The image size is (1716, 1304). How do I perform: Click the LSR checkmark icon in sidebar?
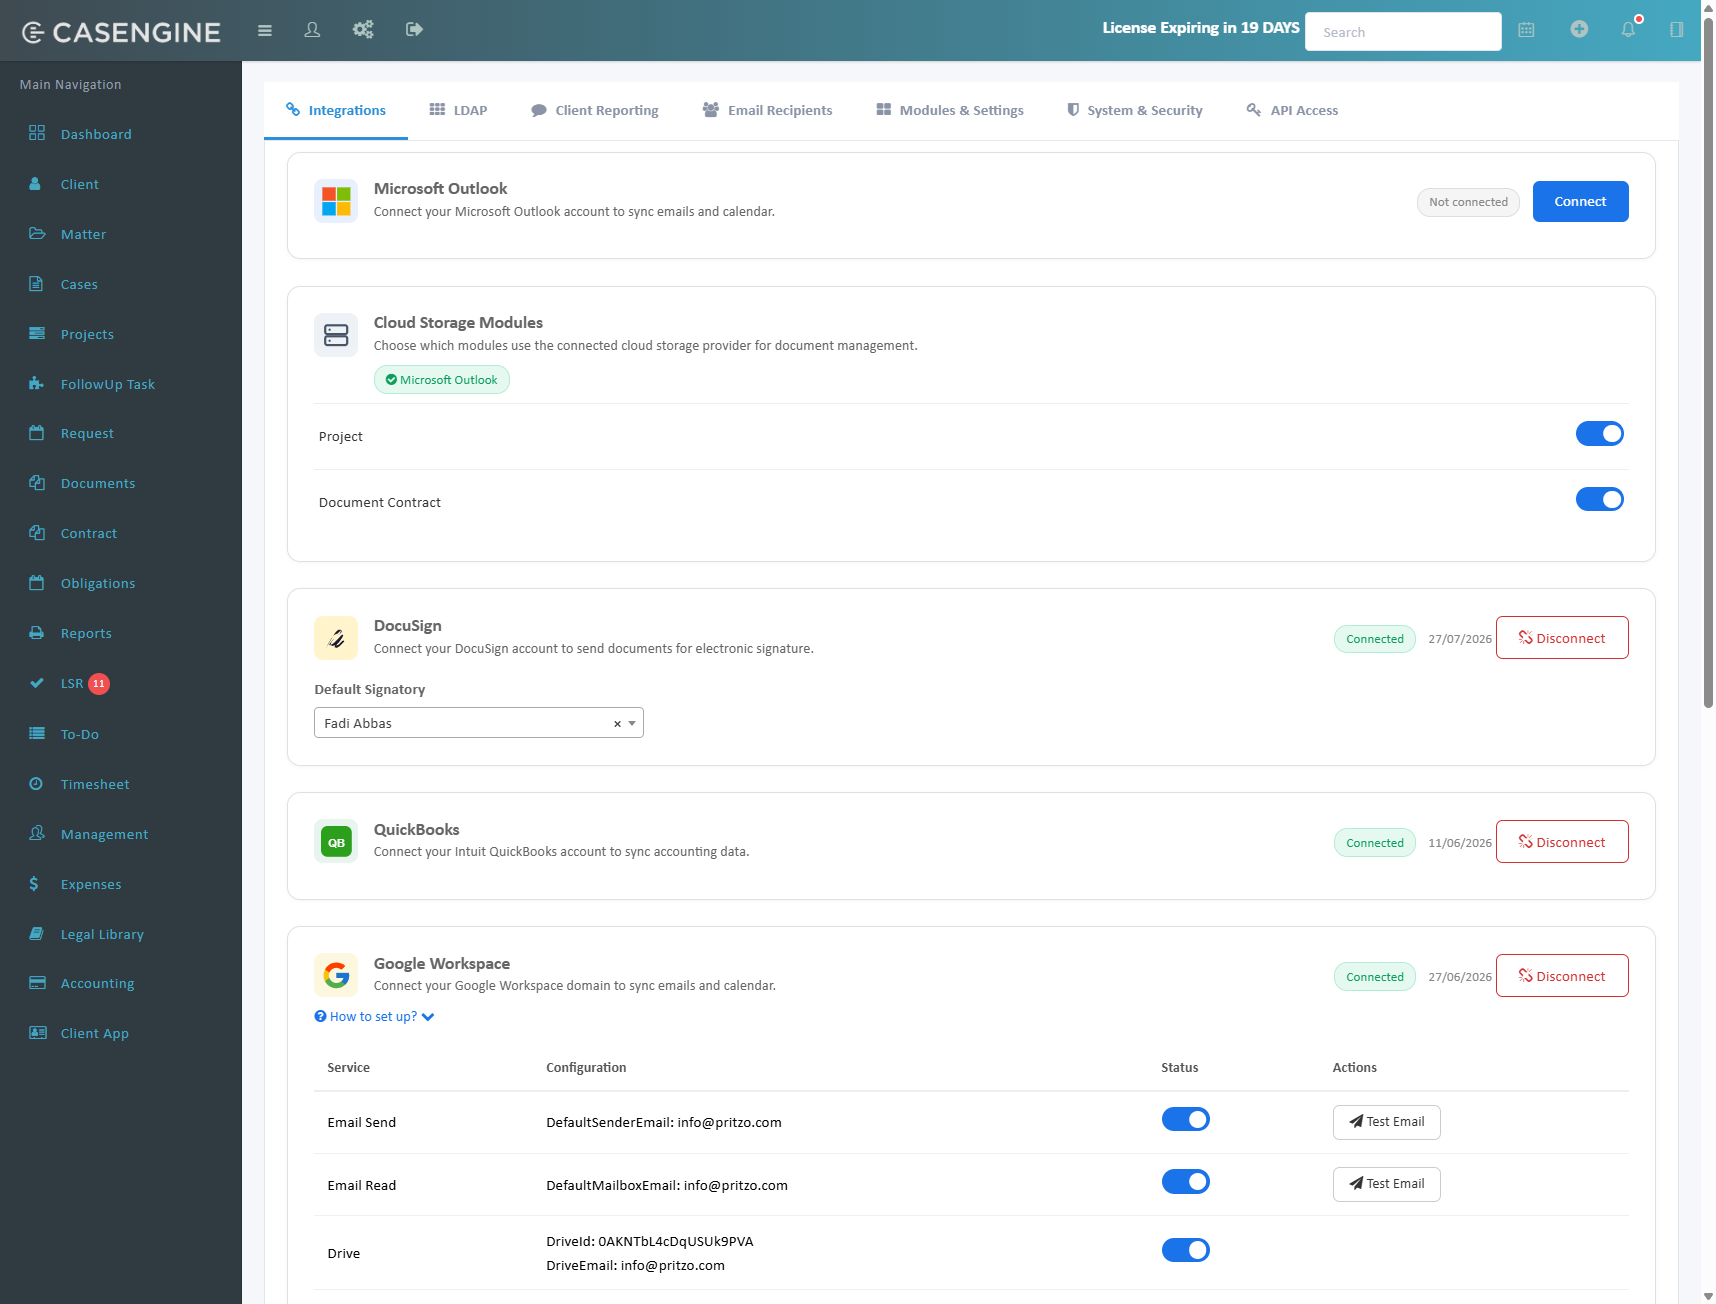click(37, 683)
